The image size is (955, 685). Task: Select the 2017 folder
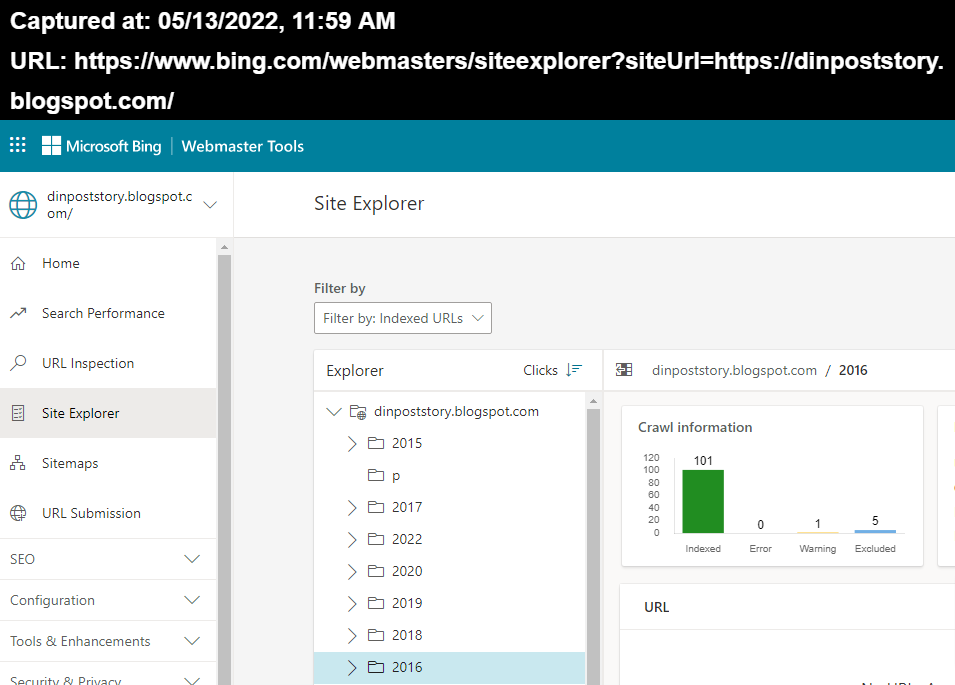coord(407,507)
